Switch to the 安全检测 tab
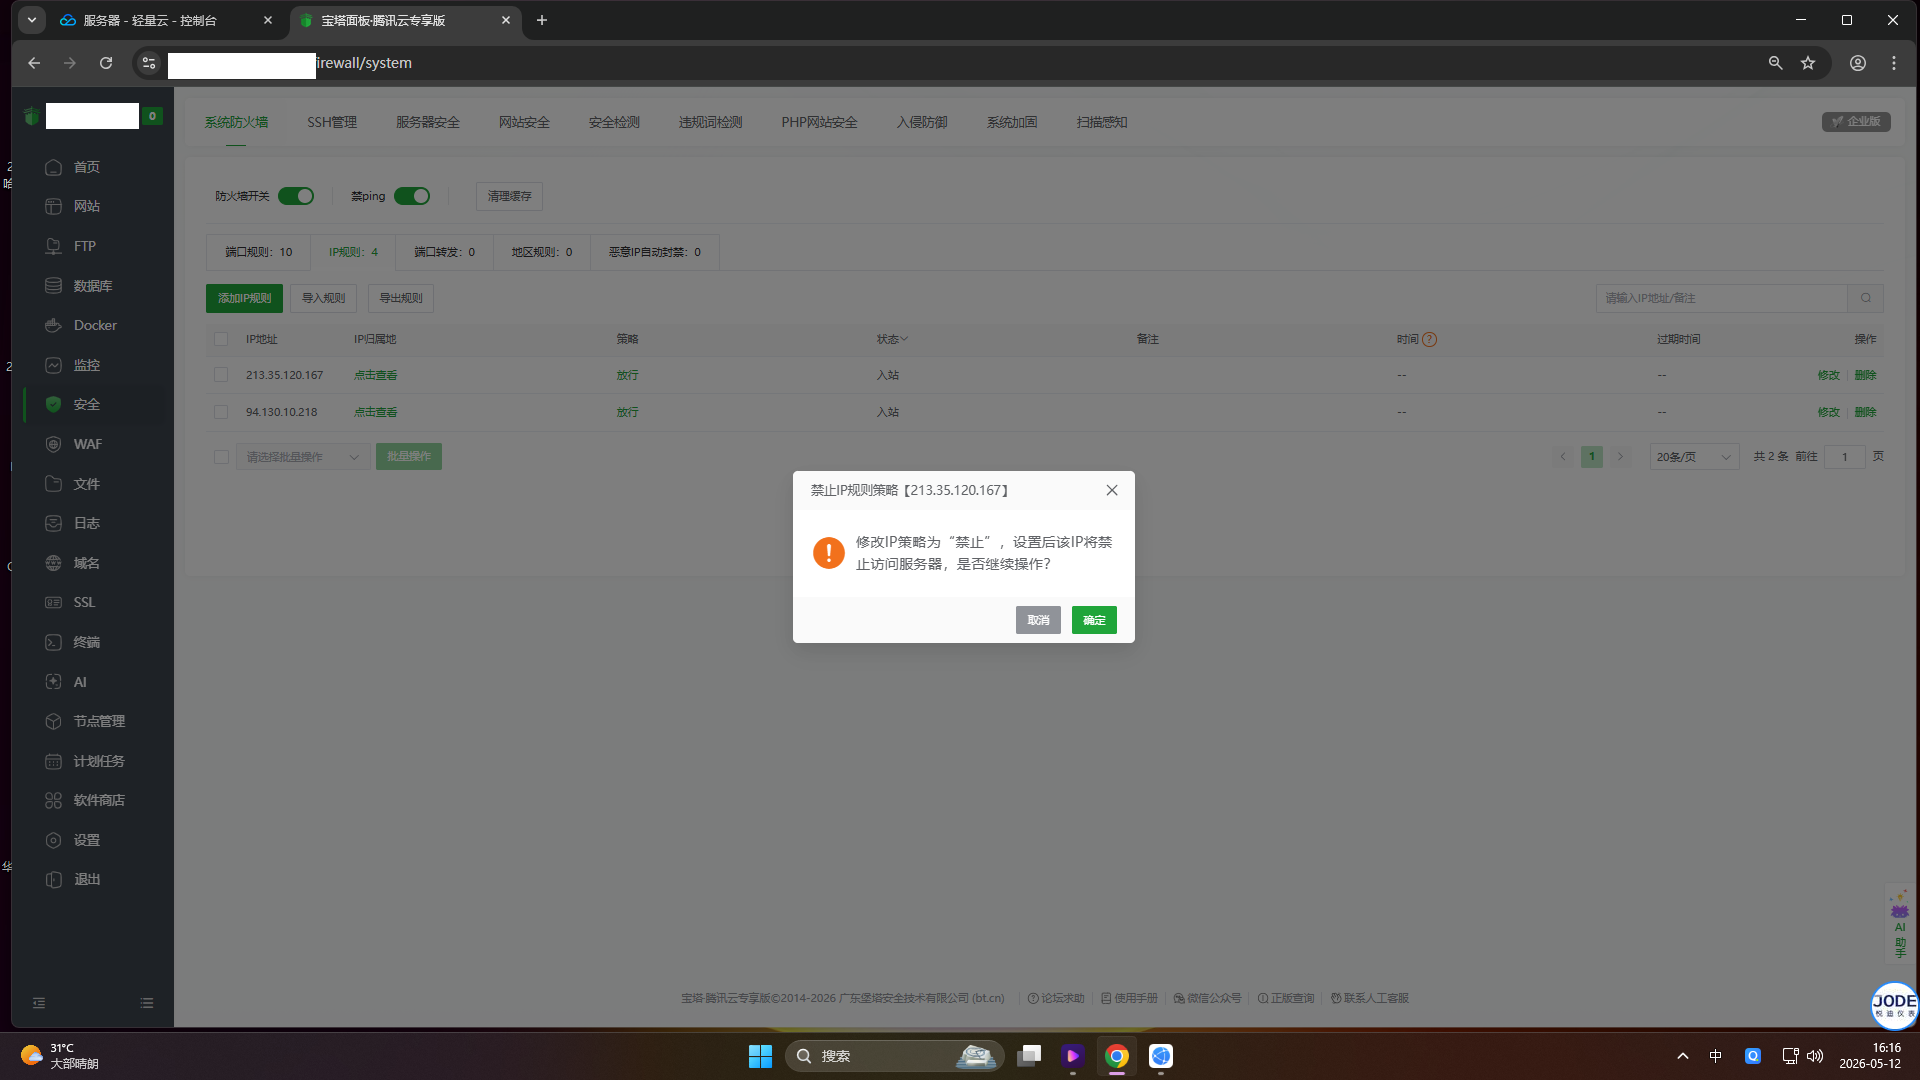Image resolution: width=1920 pixels, height=1080 pixels. coord(614,122)
